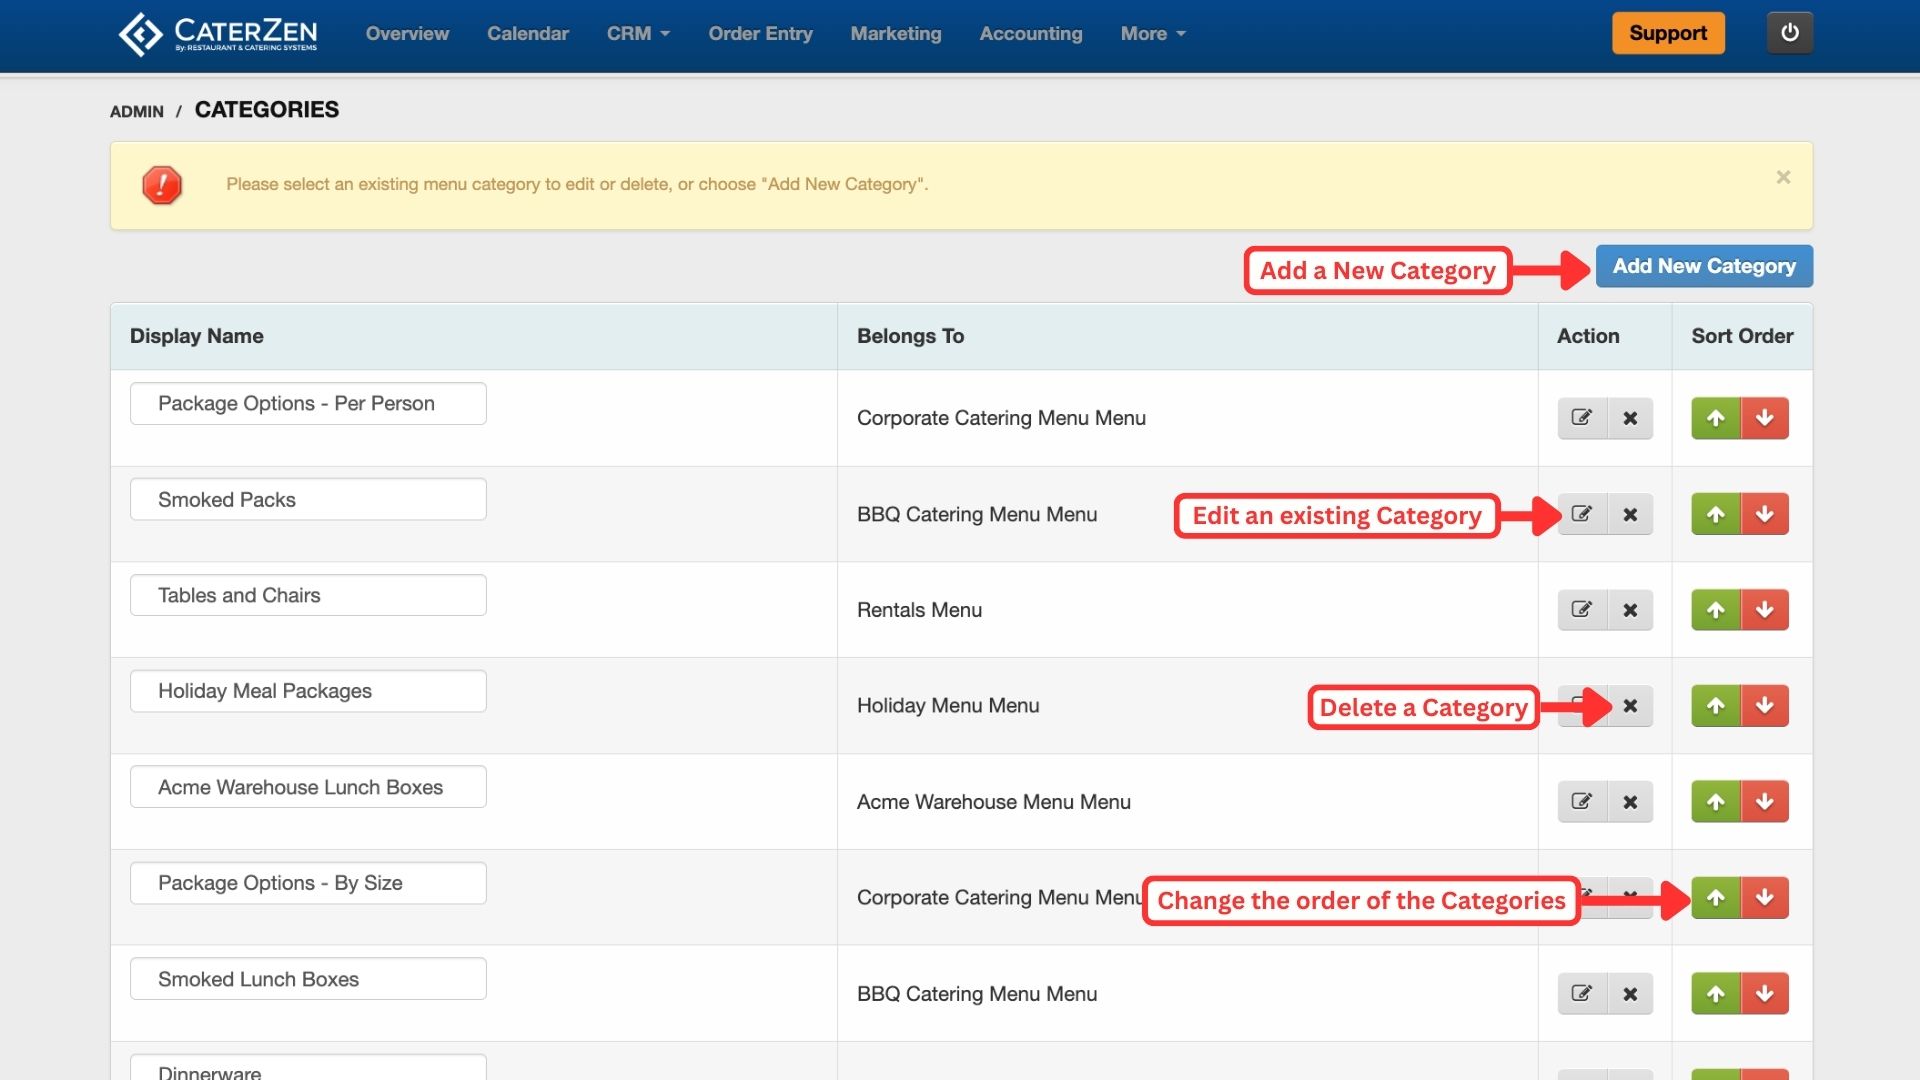This screenshot has width=1920, height=1080.
Task: Click the orange Support button
Action: 1667,33
